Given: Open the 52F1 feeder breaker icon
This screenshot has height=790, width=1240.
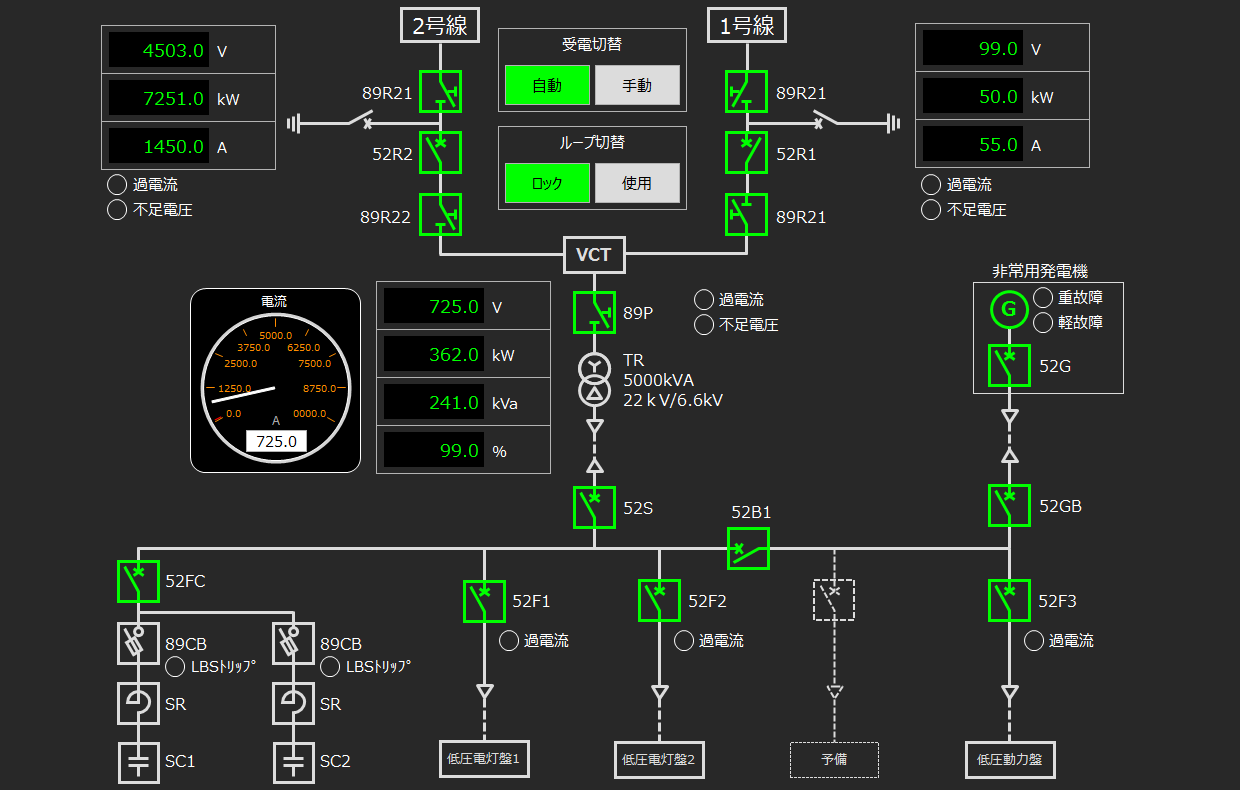Looking at the screenshot, I should coord(484,601).
